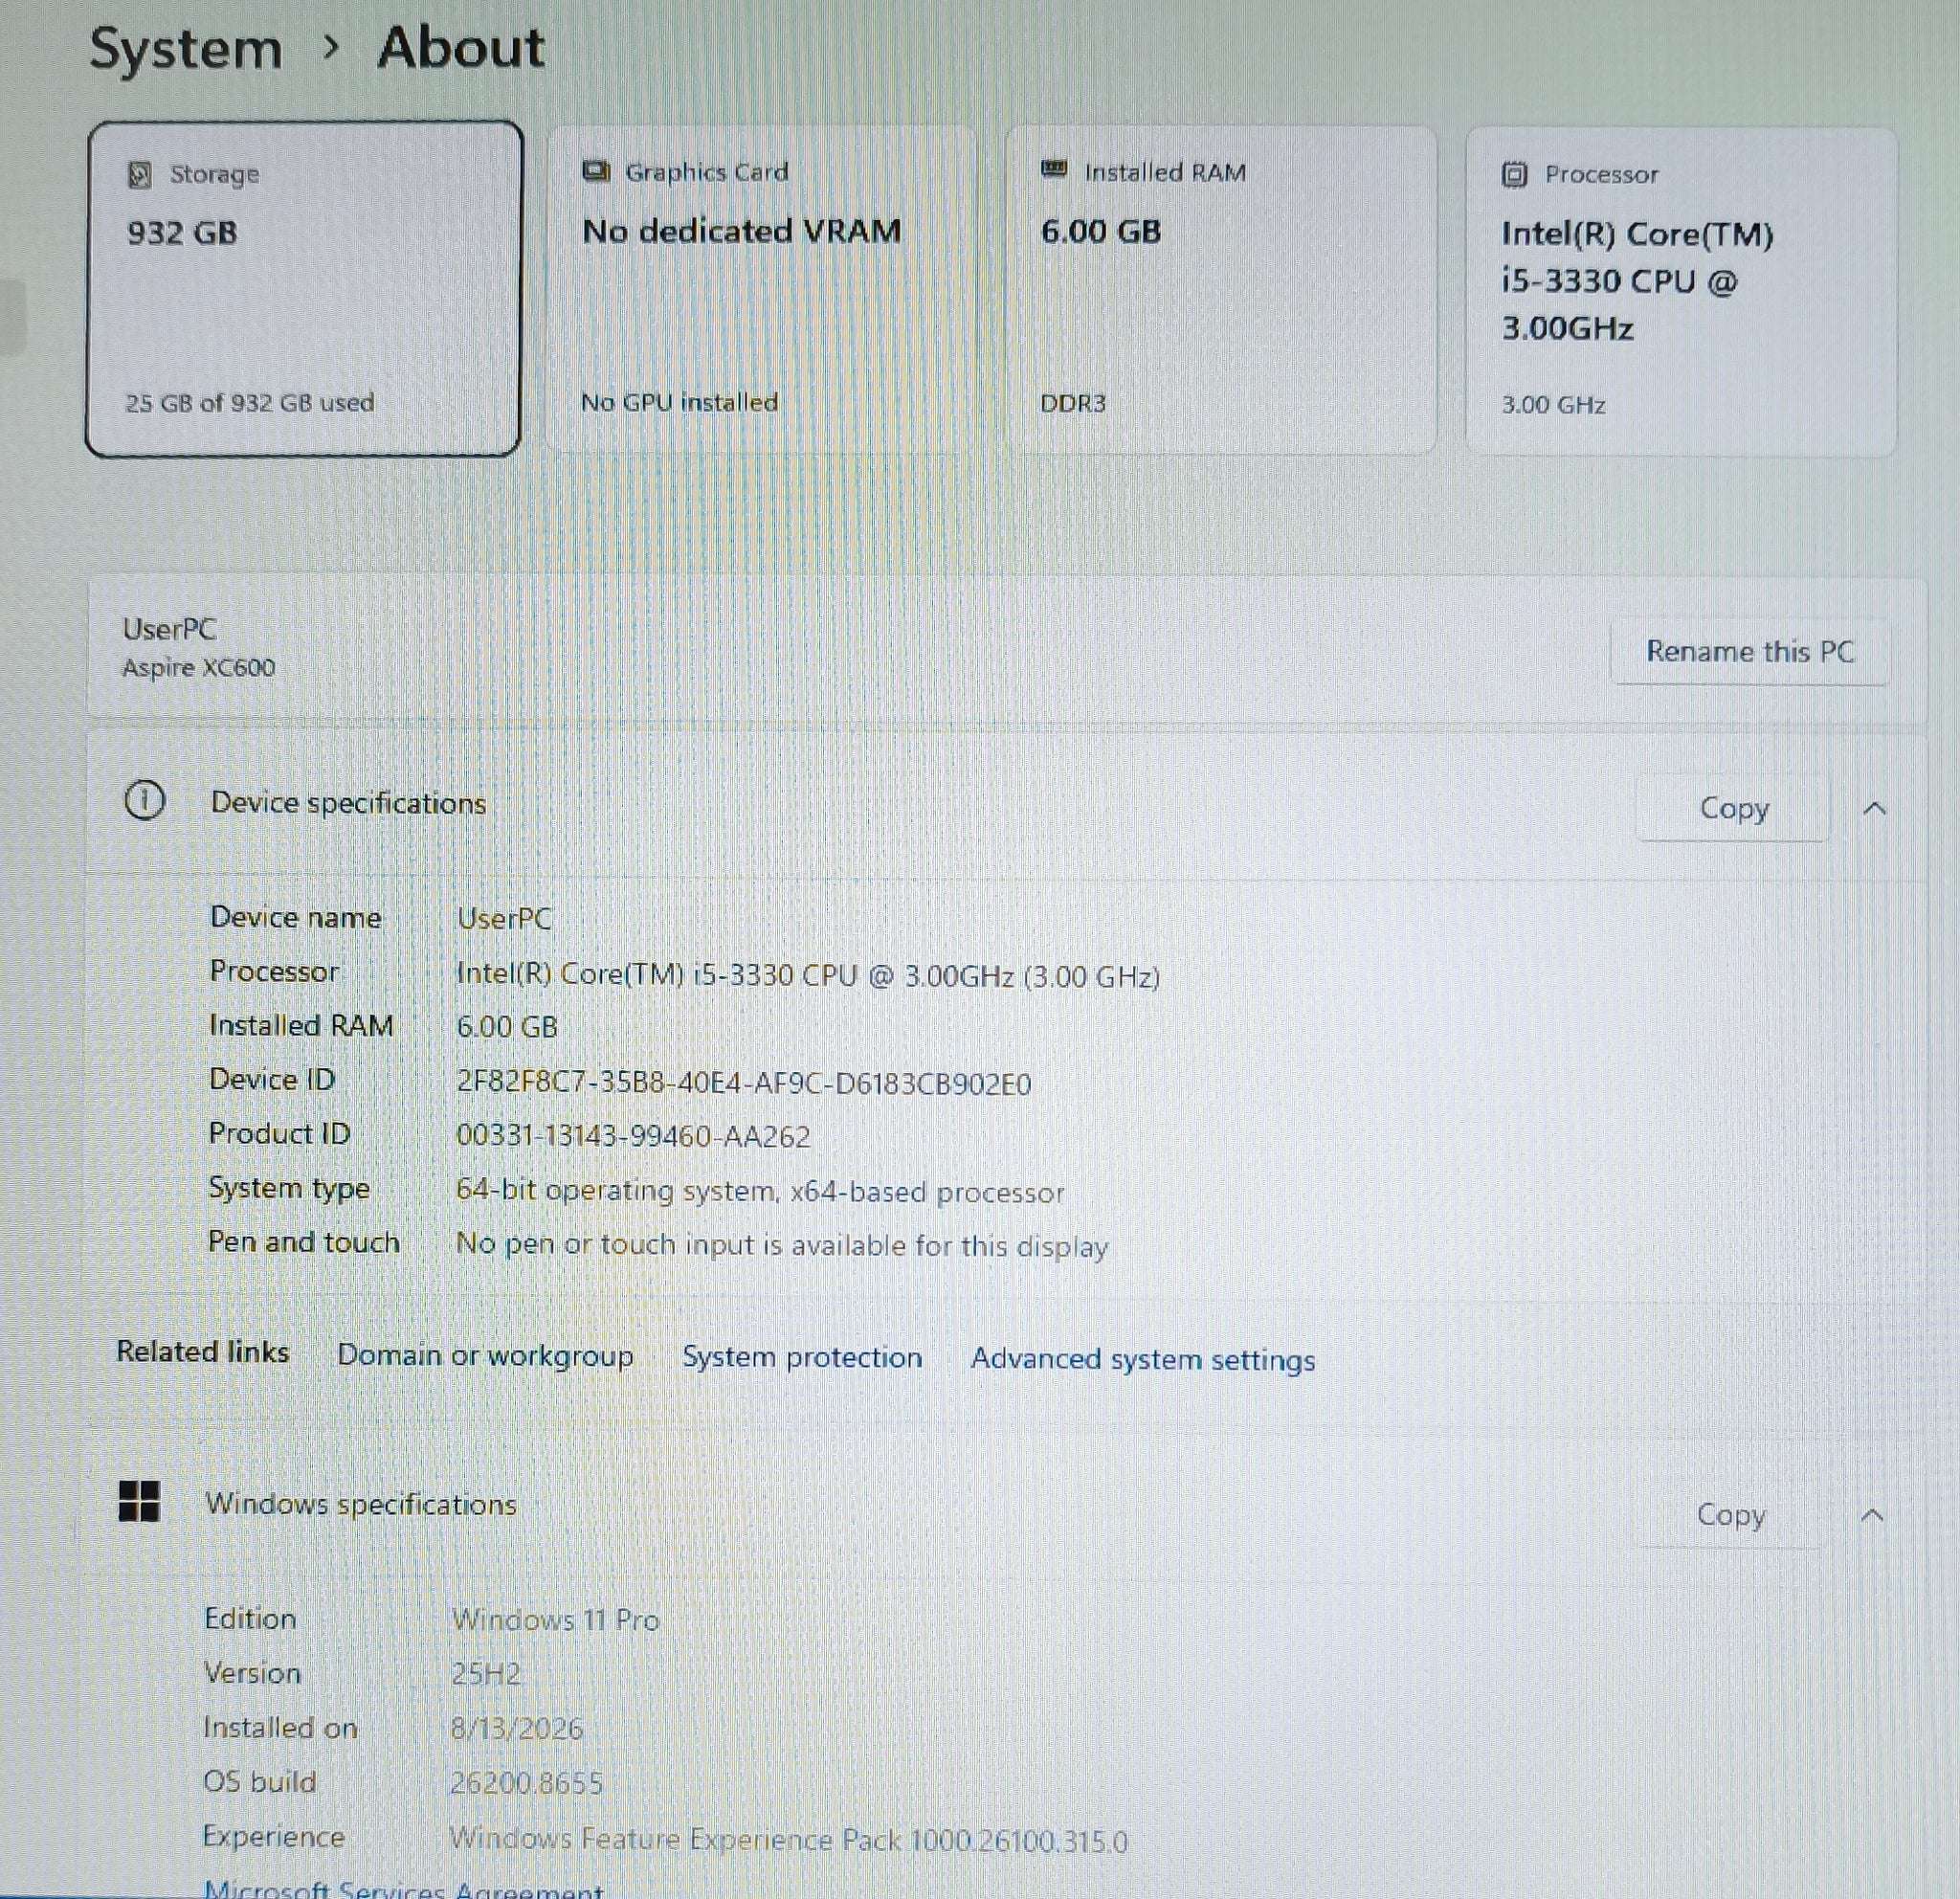
Task: Click the Product ID value 00331-13143-99460-AA262
Action: click(633, 1136)
